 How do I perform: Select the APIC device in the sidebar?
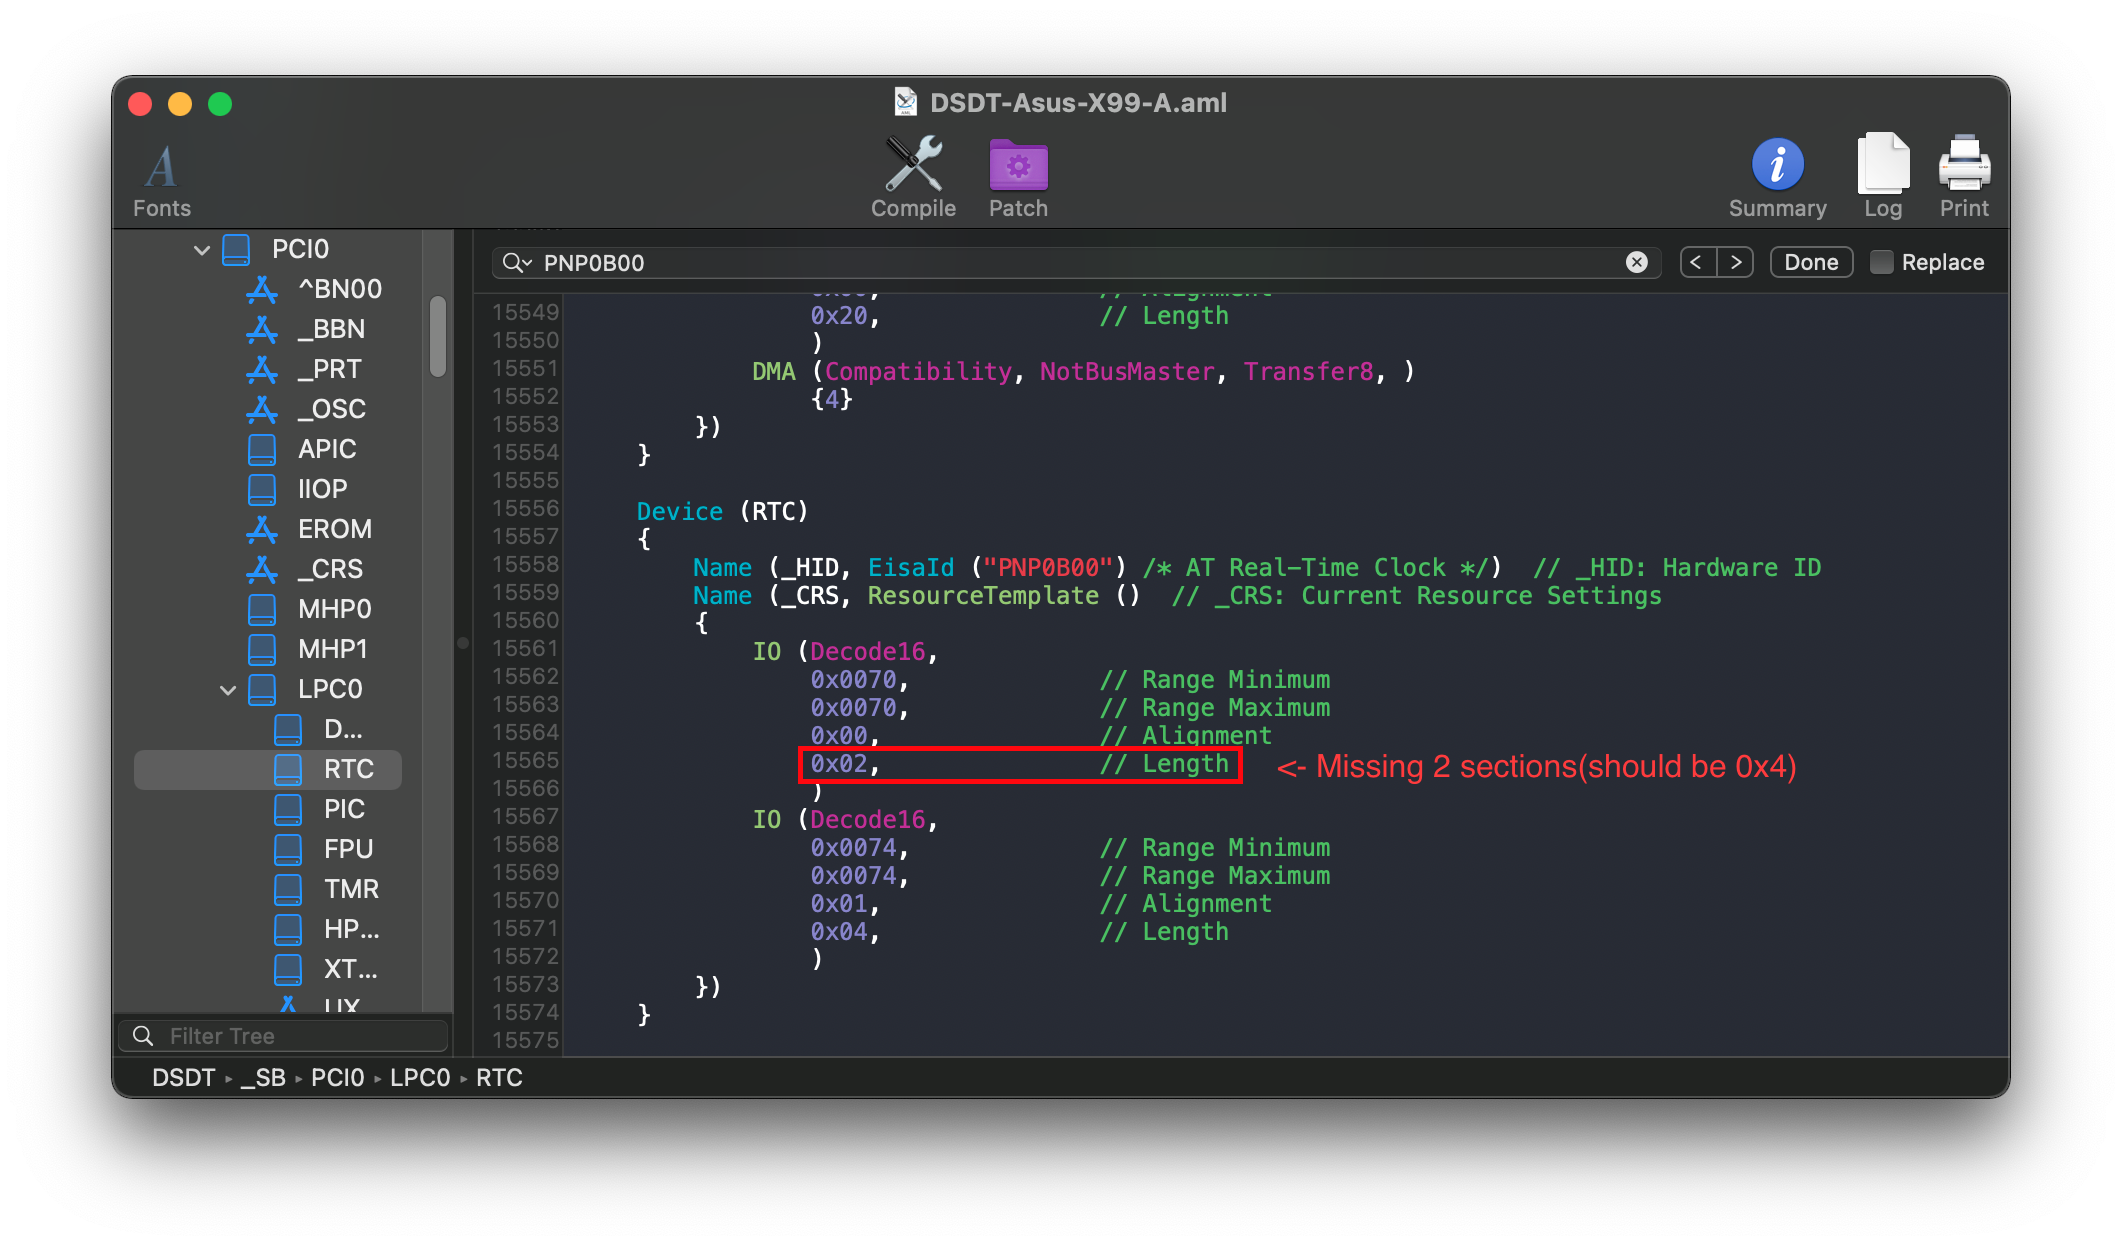pos(327,449)
